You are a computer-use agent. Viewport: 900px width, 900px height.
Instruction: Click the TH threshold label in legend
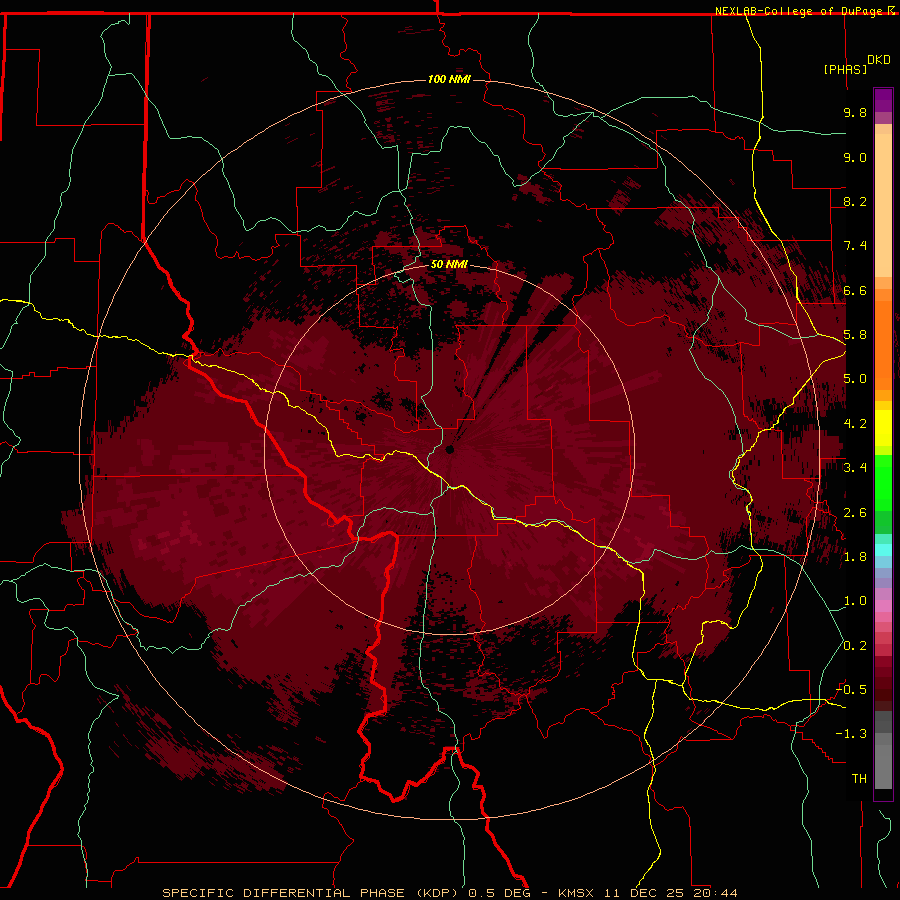[x=859, y=779]
